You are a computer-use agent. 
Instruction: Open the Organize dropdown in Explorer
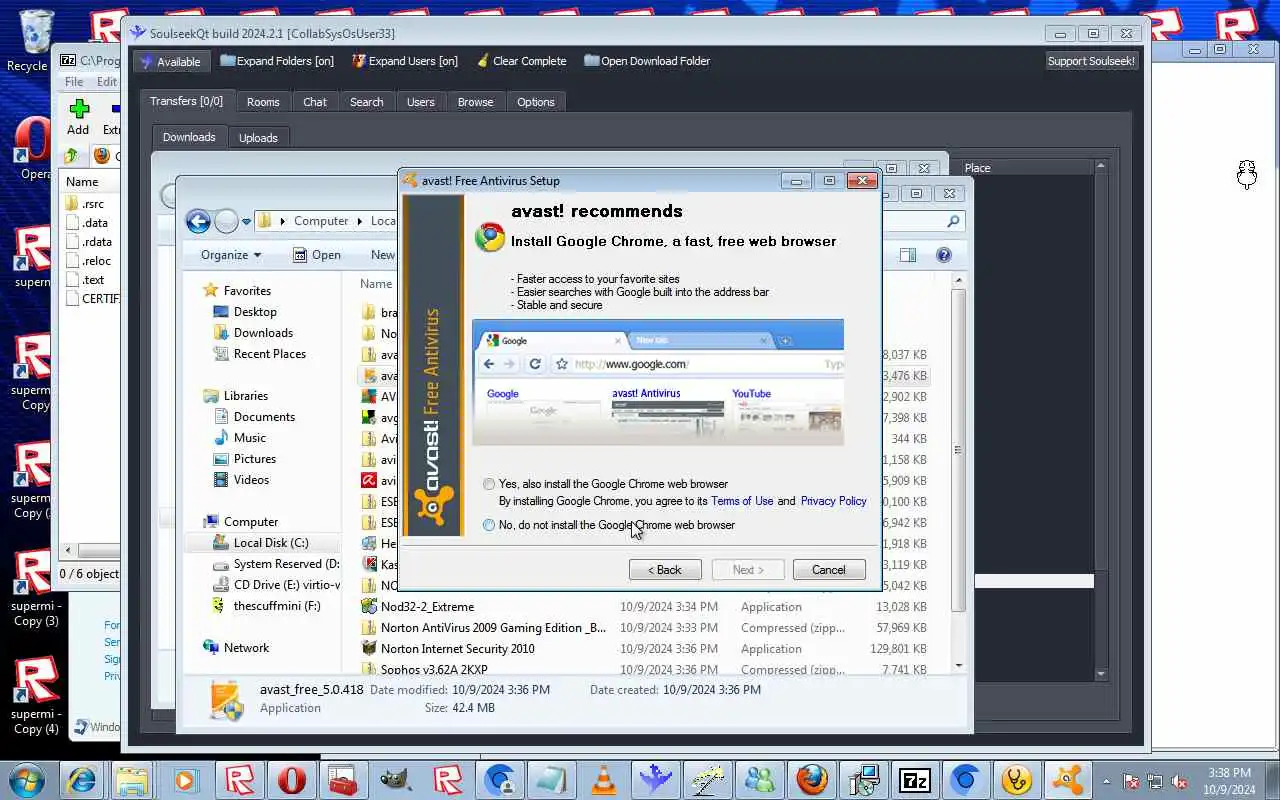(x=231, y=255)
